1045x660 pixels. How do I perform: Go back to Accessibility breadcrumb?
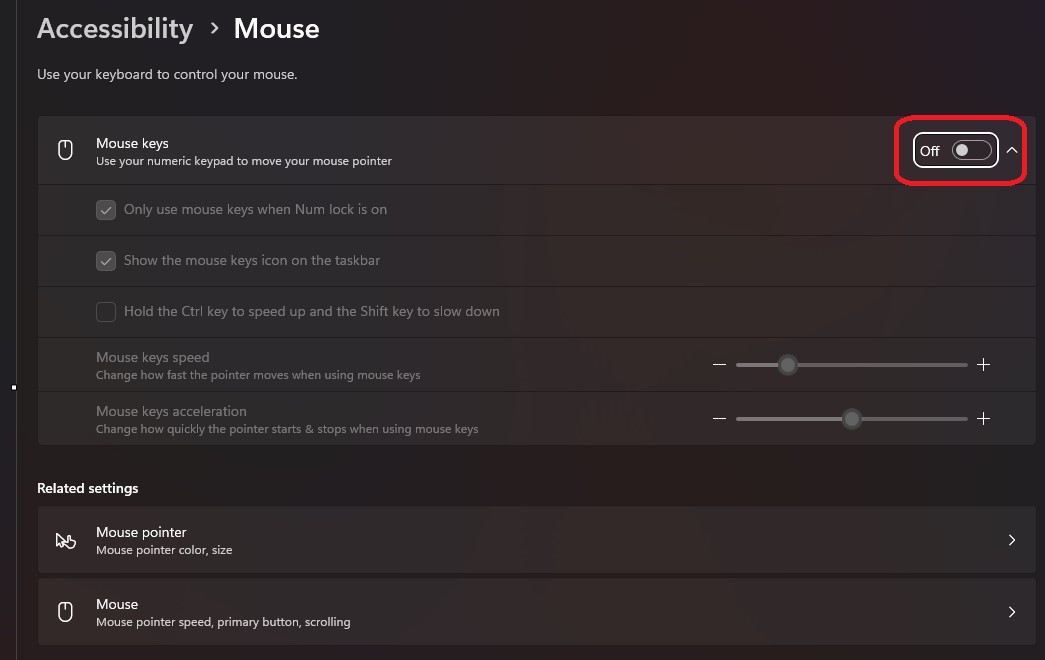point(115,29)
